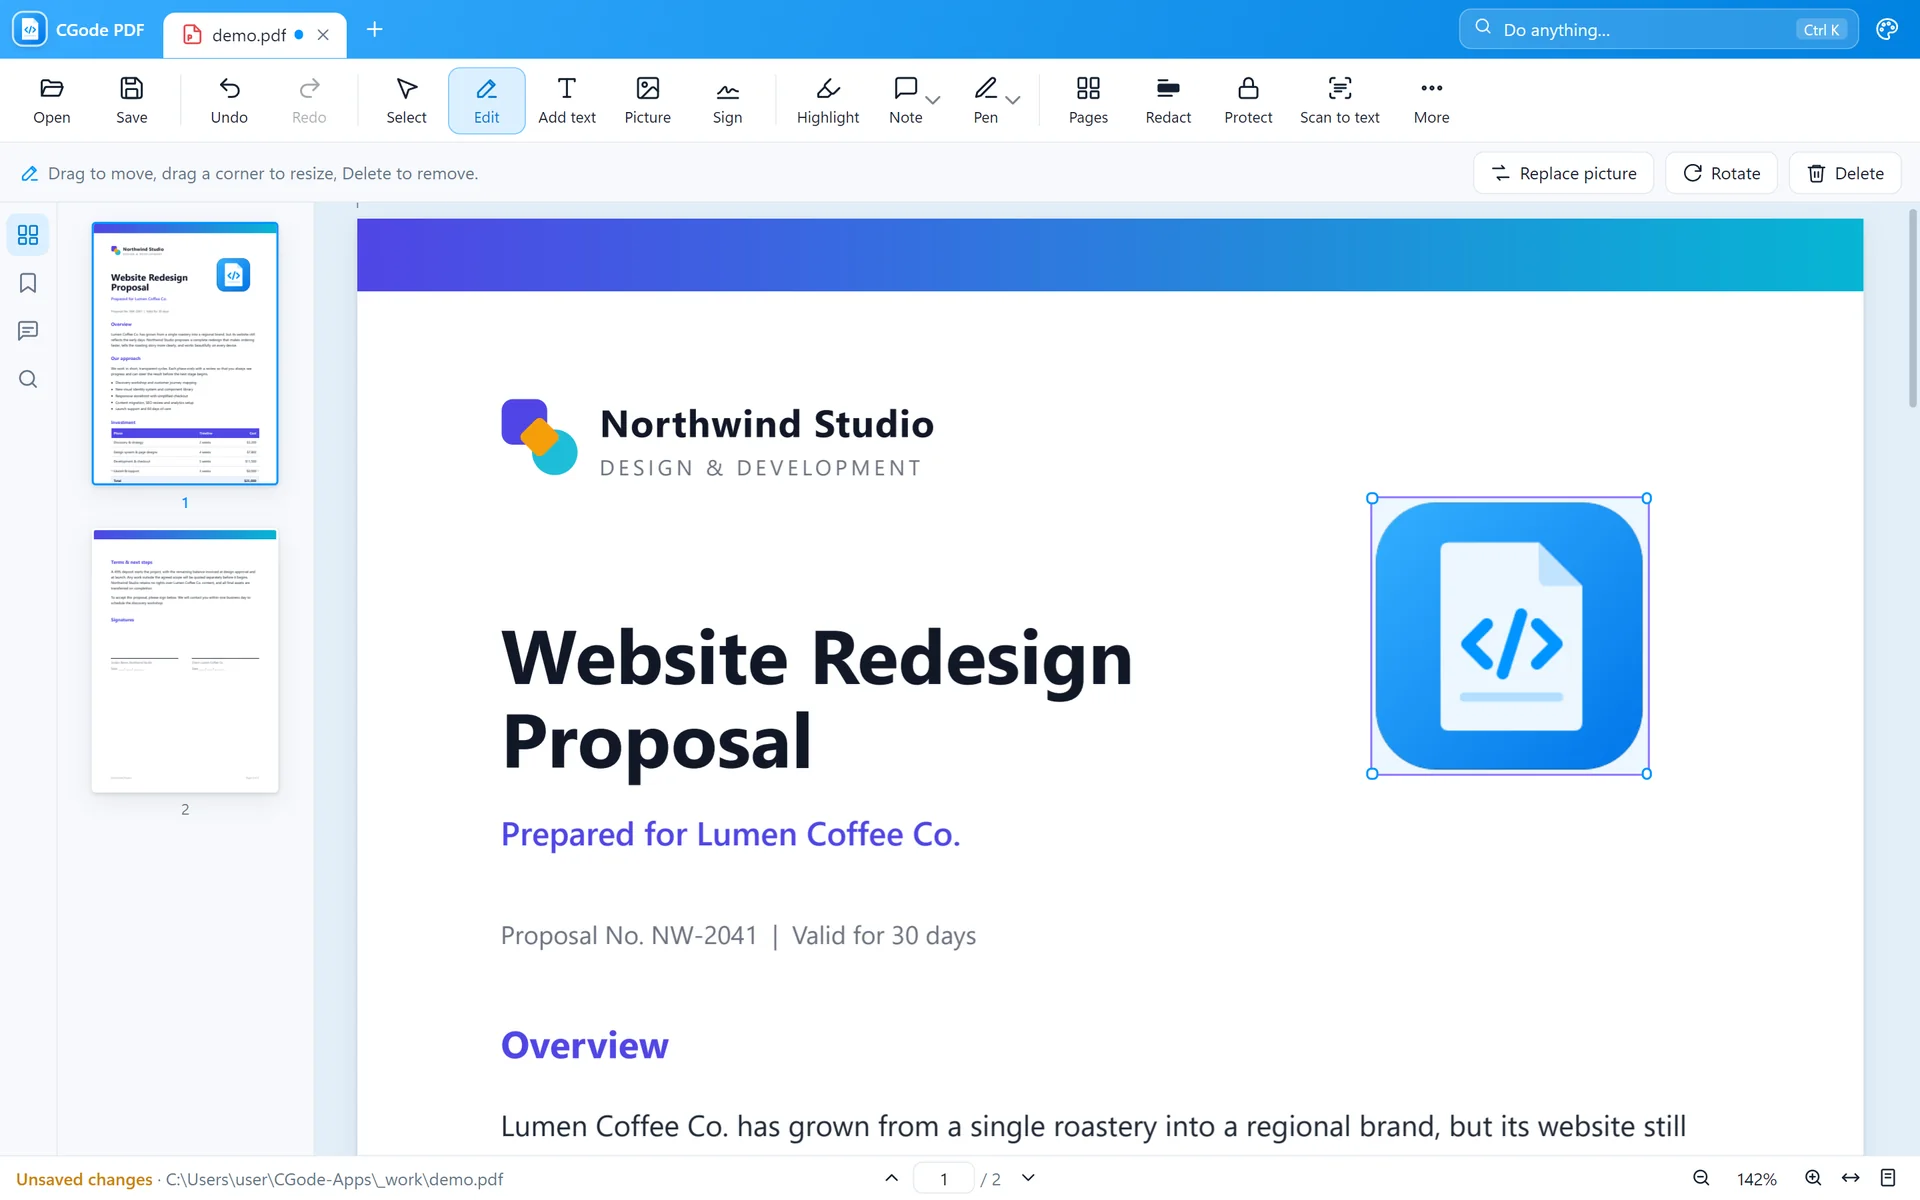The width and height of the screenshot is (1920, 1200).
Task: Open the search sidebar panel
Action: pos(28,379)
